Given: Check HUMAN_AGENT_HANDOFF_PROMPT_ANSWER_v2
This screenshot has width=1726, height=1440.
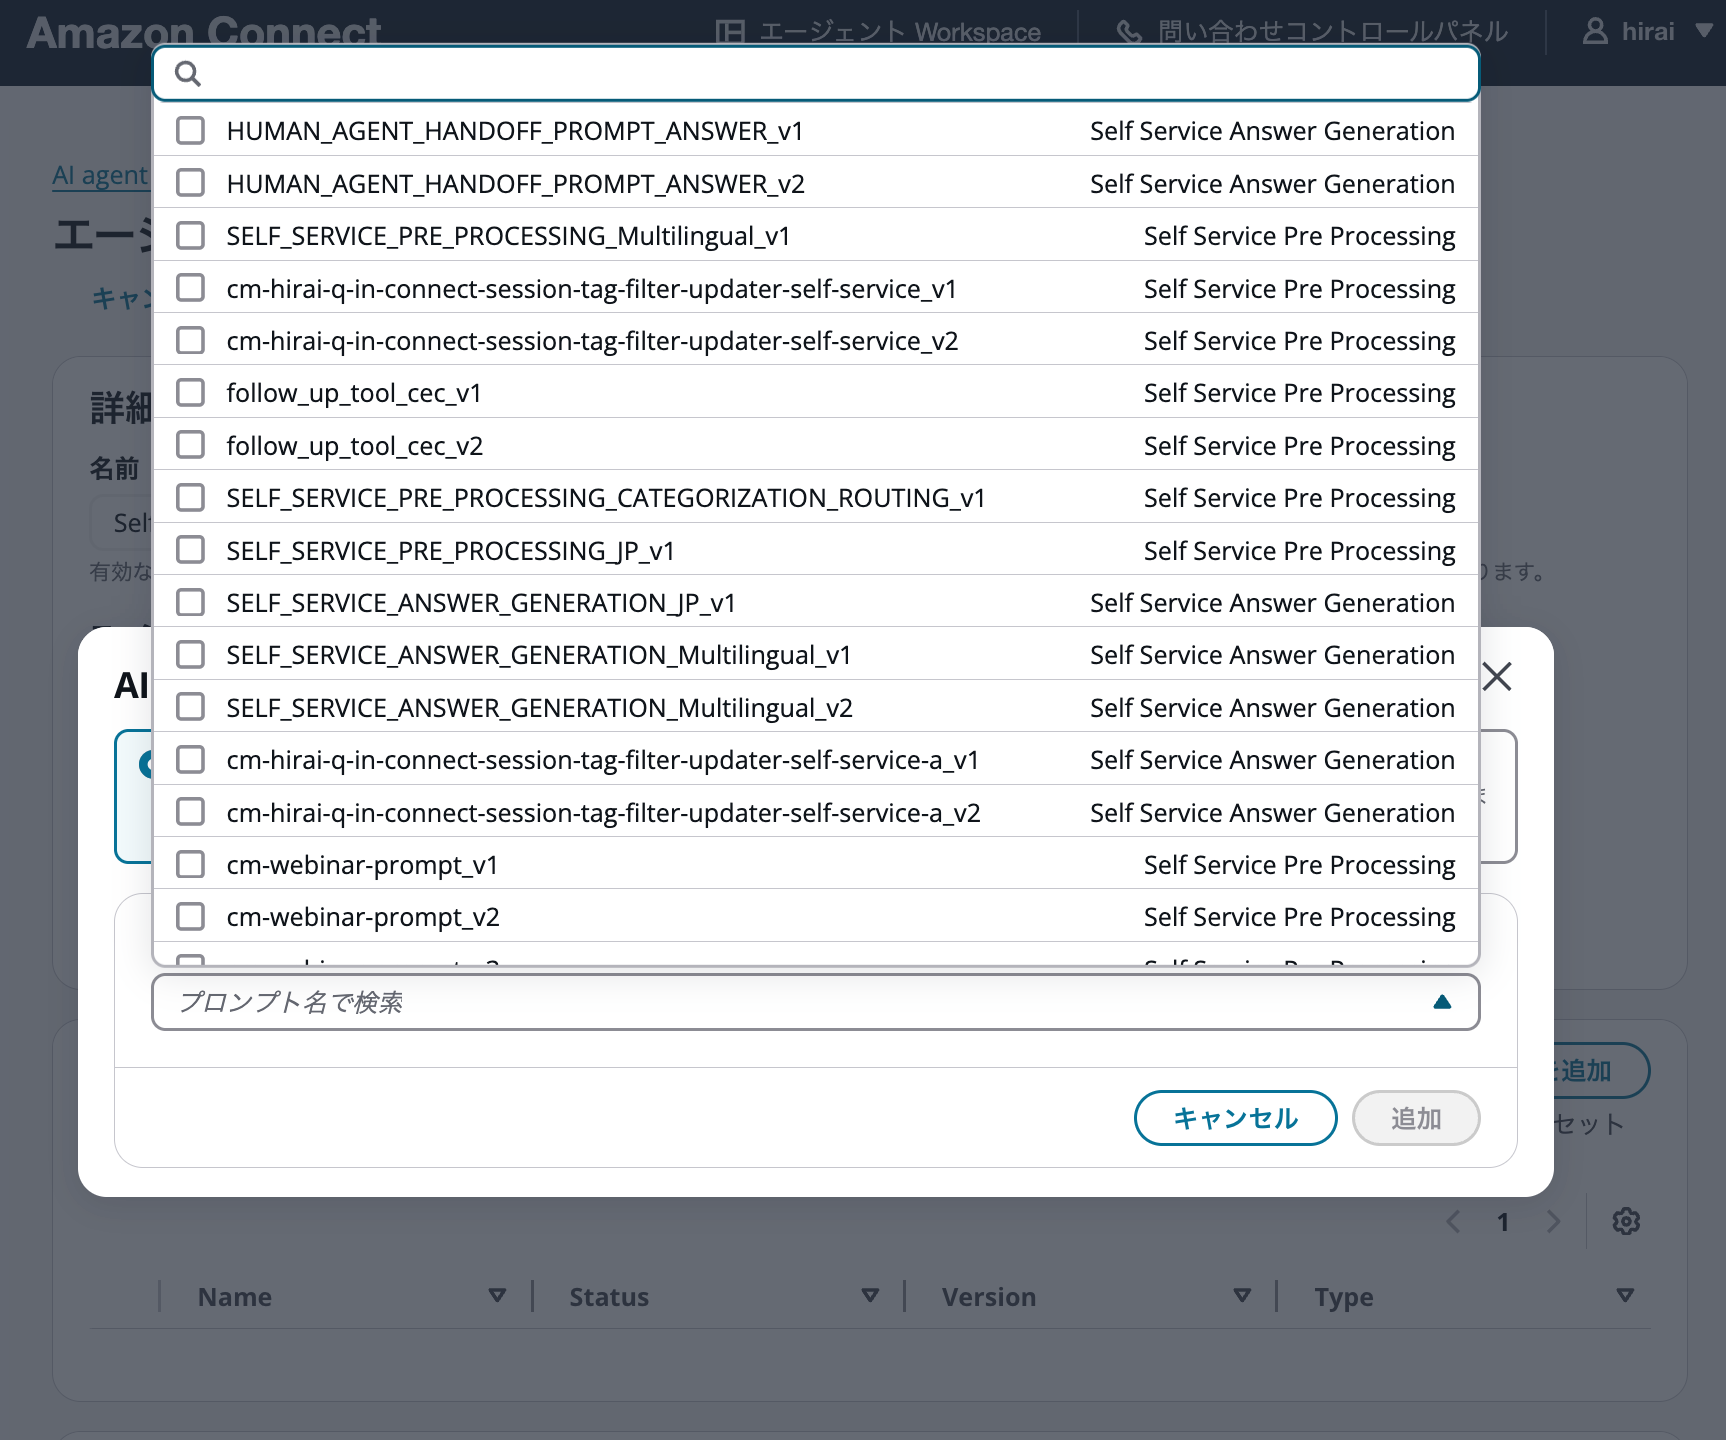Looking at the screenshot, I should pos(190,183).
